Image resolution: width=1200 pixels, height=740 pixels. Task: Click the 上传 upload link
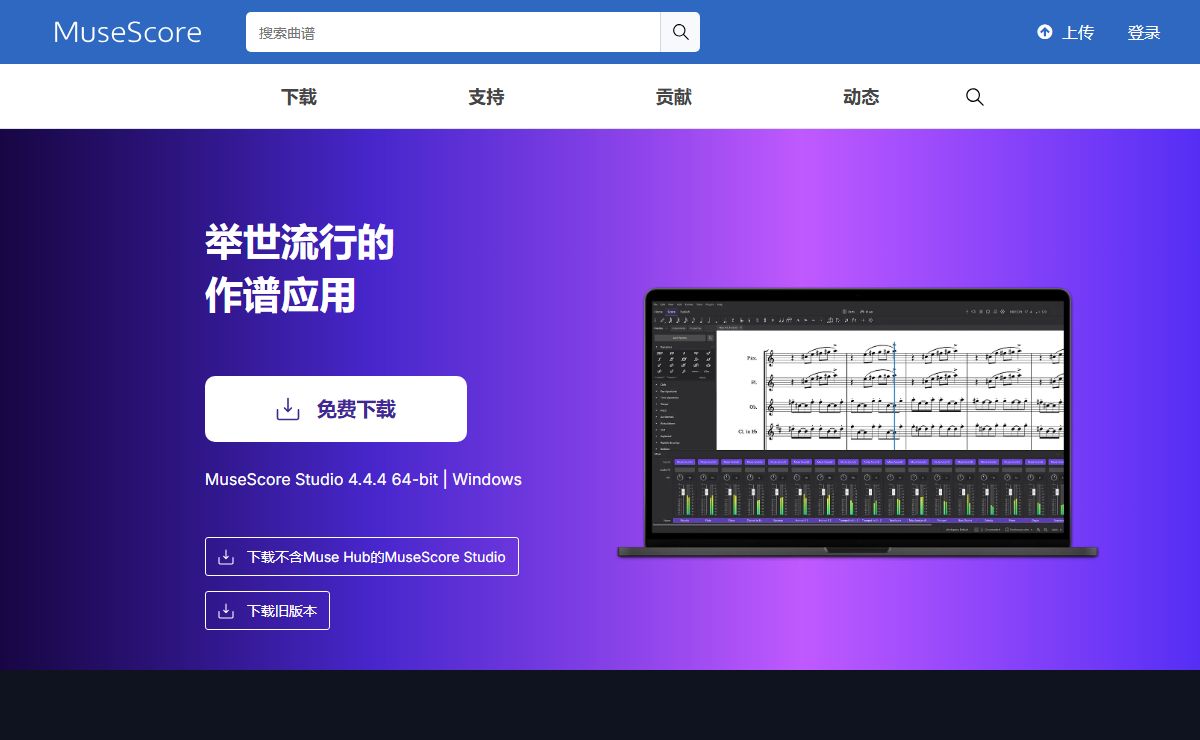pos(1065,32)
